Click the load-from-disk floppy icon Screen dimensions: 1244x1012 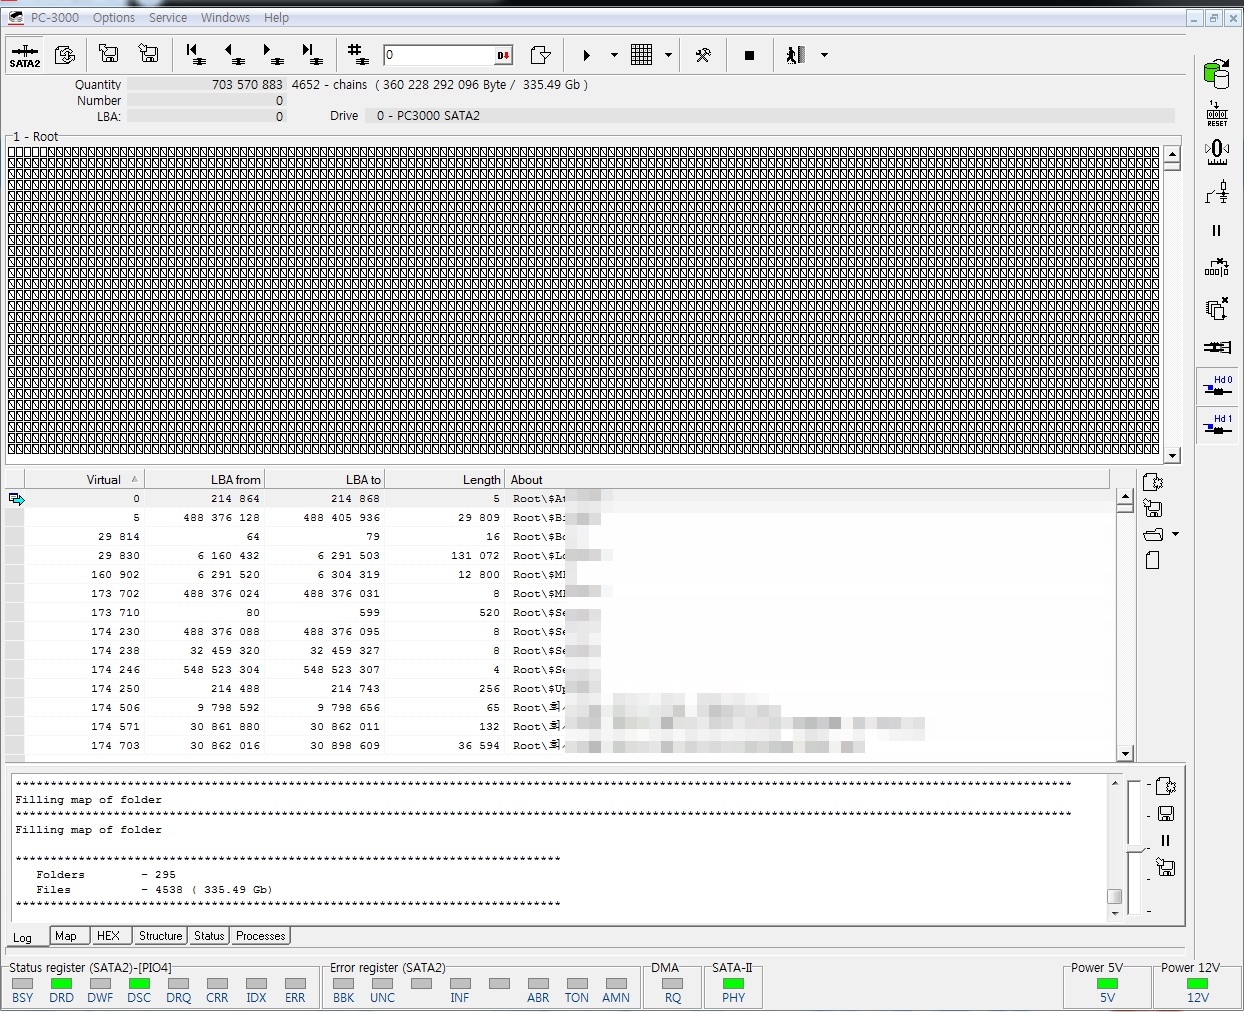109,55
